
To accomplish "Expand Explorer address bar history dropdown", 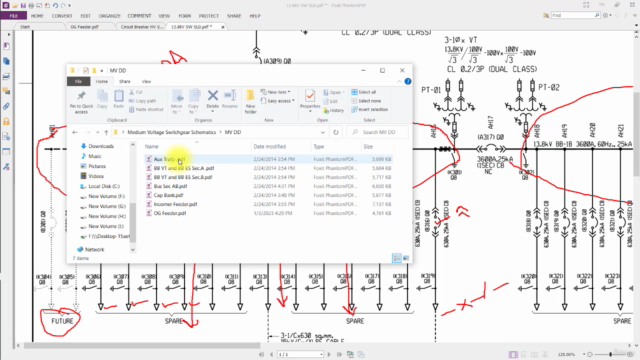I will click(323, 132).
